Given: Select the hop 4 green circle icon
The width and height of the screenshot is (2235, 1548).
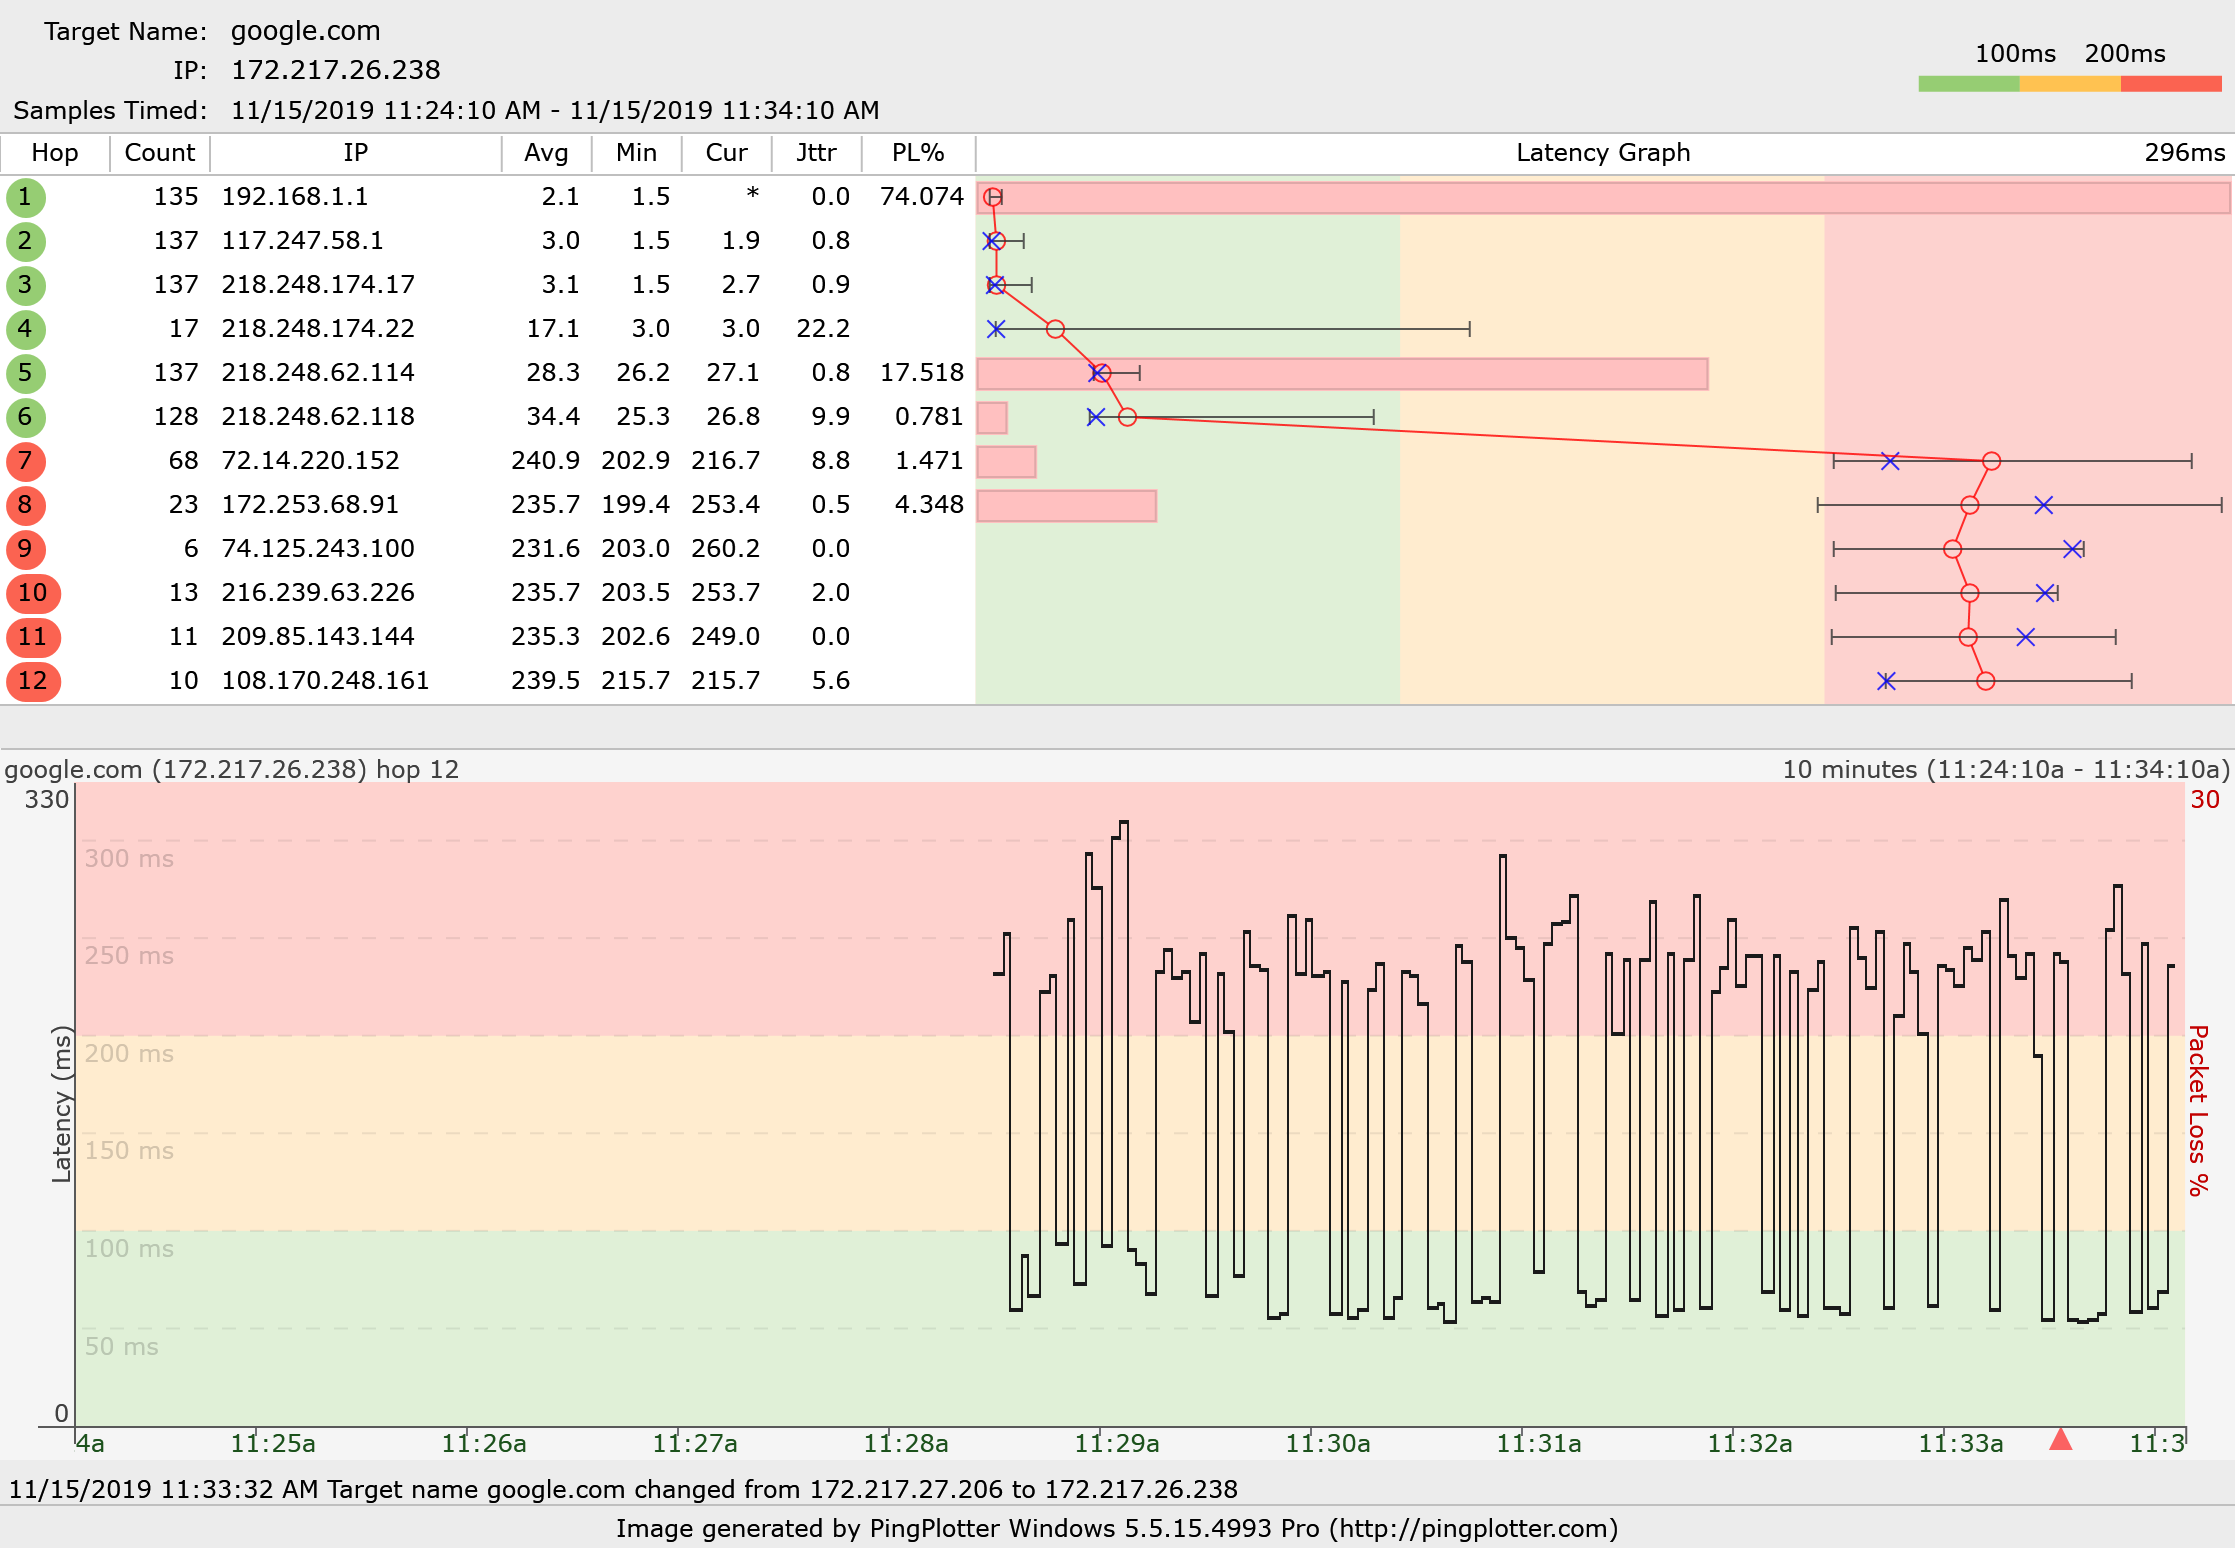Looking at the screenshot, I should coord(25,329).
